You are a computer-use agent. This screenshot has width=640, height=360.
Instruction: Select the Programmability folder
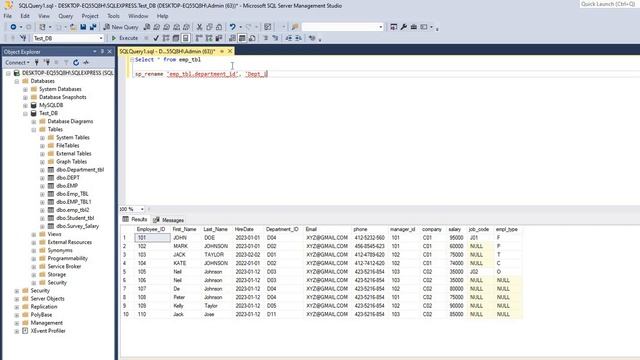click(67, 258)
